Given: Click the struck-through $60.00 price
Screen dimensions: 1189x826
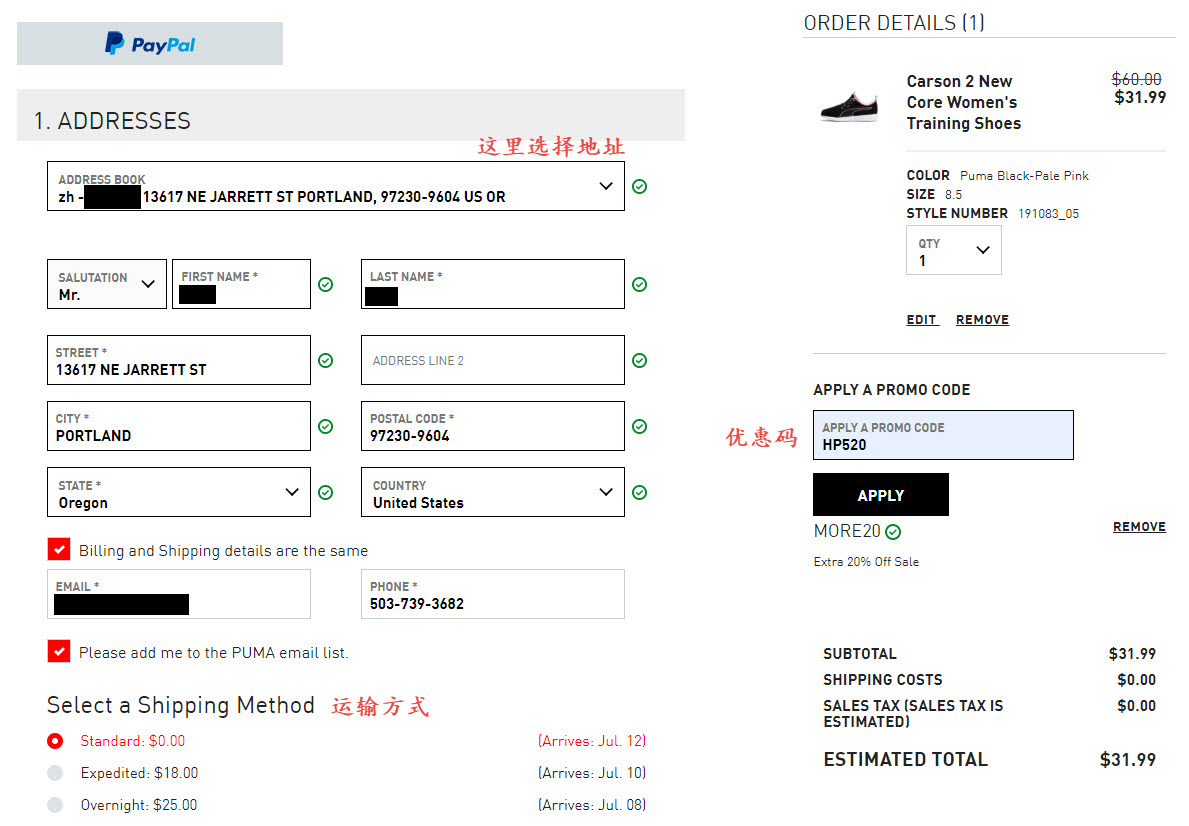Looking at the screenshot, I should click(1136, 79).
